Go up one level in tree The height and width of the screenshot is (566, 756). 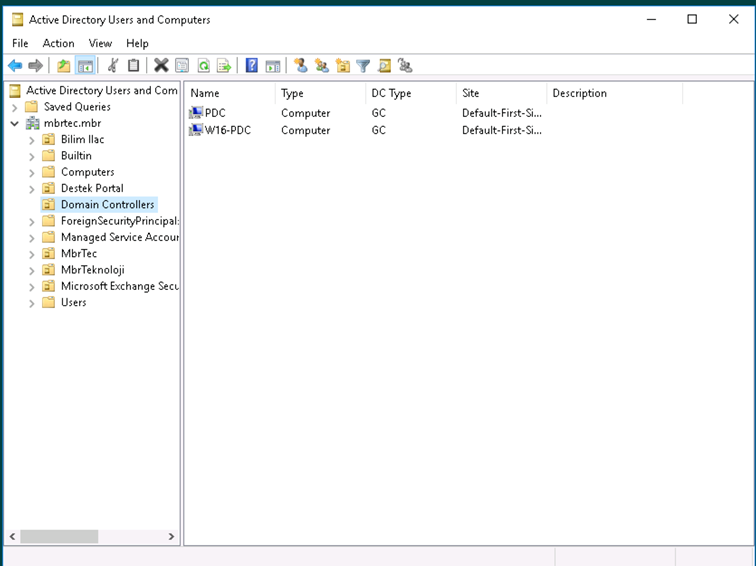[64, 66]
